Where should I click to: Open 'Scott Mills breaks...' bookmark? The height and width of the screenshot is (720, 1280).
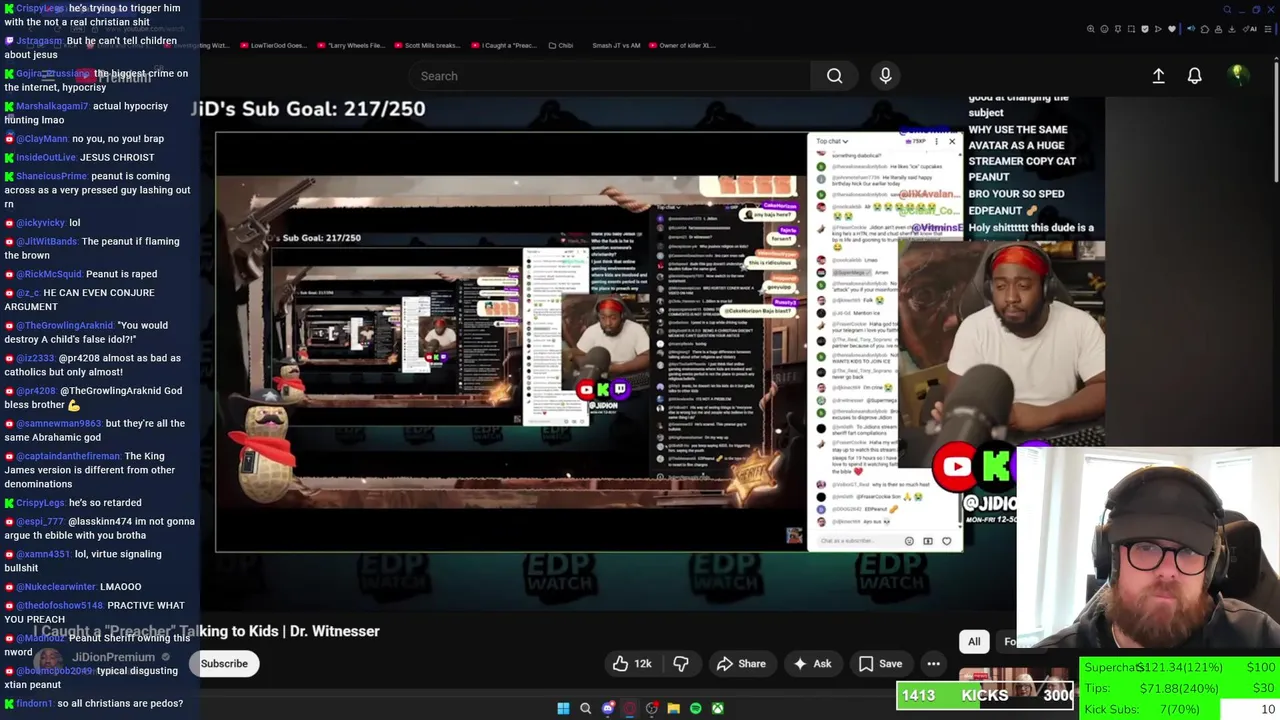(427, 45)
